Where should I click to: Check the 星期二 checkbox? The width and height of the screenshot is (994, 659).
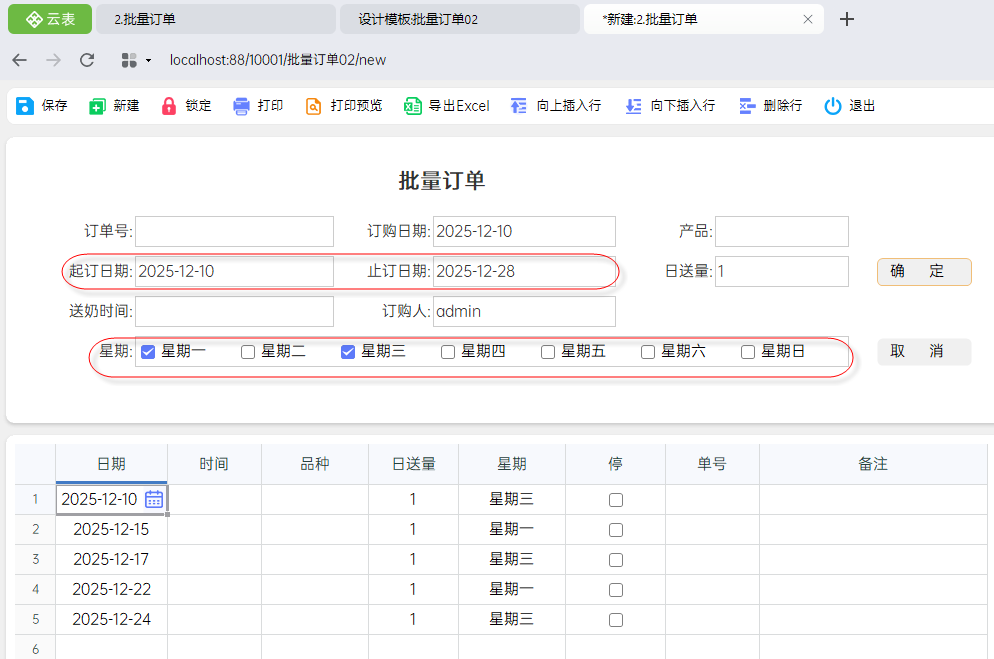click(248, 352)
